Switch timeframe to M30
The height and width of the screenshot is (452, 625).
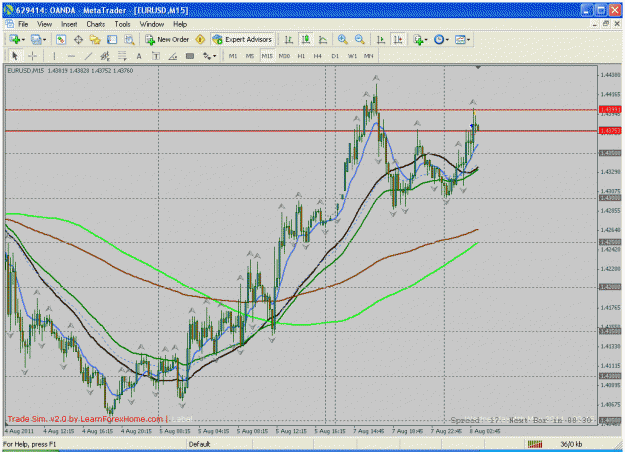point(284,56)
